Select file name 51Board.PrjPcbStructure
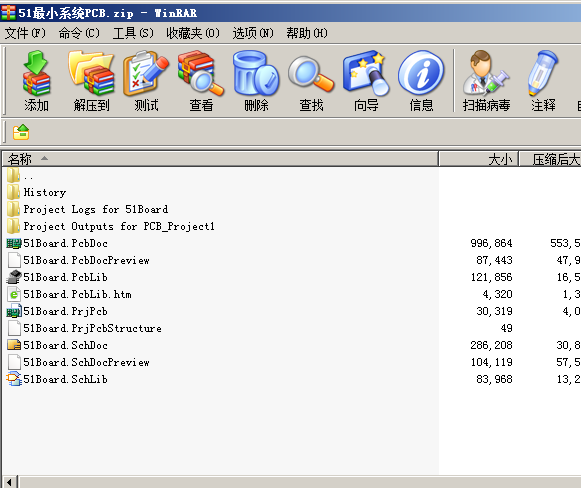Viewport: 581px width, 488px height. click(92, 328)
